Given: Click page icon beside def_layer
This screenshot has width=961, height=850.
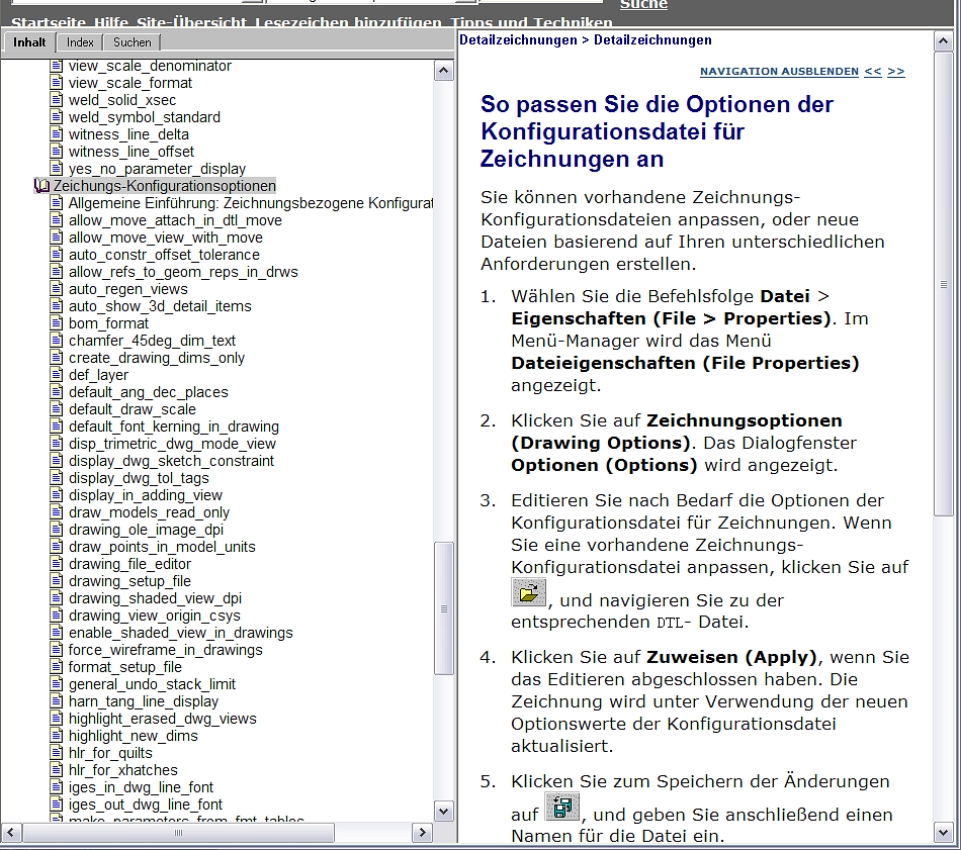Looking at the screenshot, I should click(56, 374).
